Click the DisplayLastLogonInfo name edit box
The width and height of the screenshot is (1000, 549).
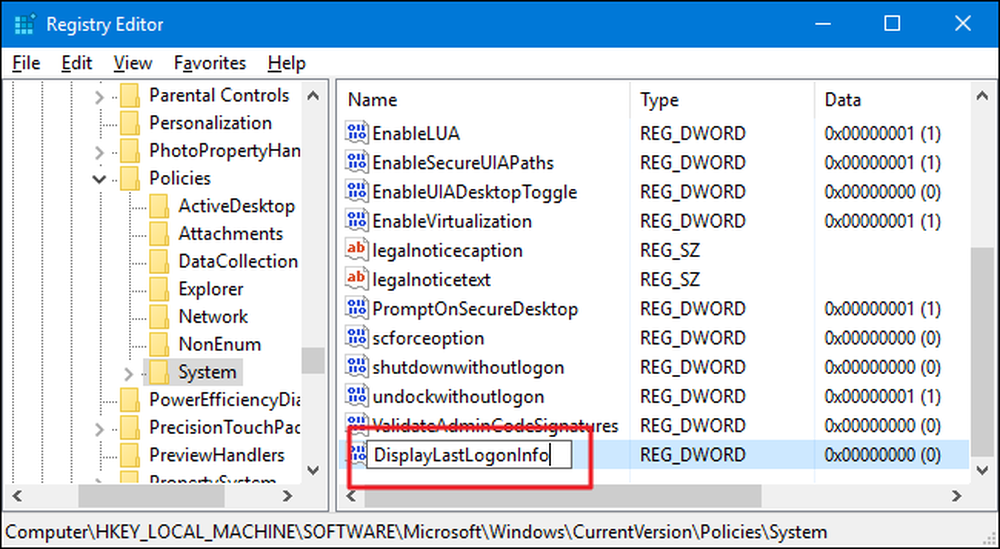(469, 455)
